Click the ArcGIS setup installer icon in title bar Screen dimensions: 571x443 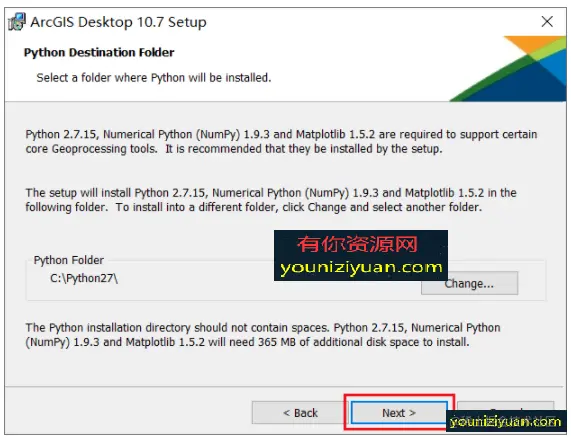coord(17,22)
